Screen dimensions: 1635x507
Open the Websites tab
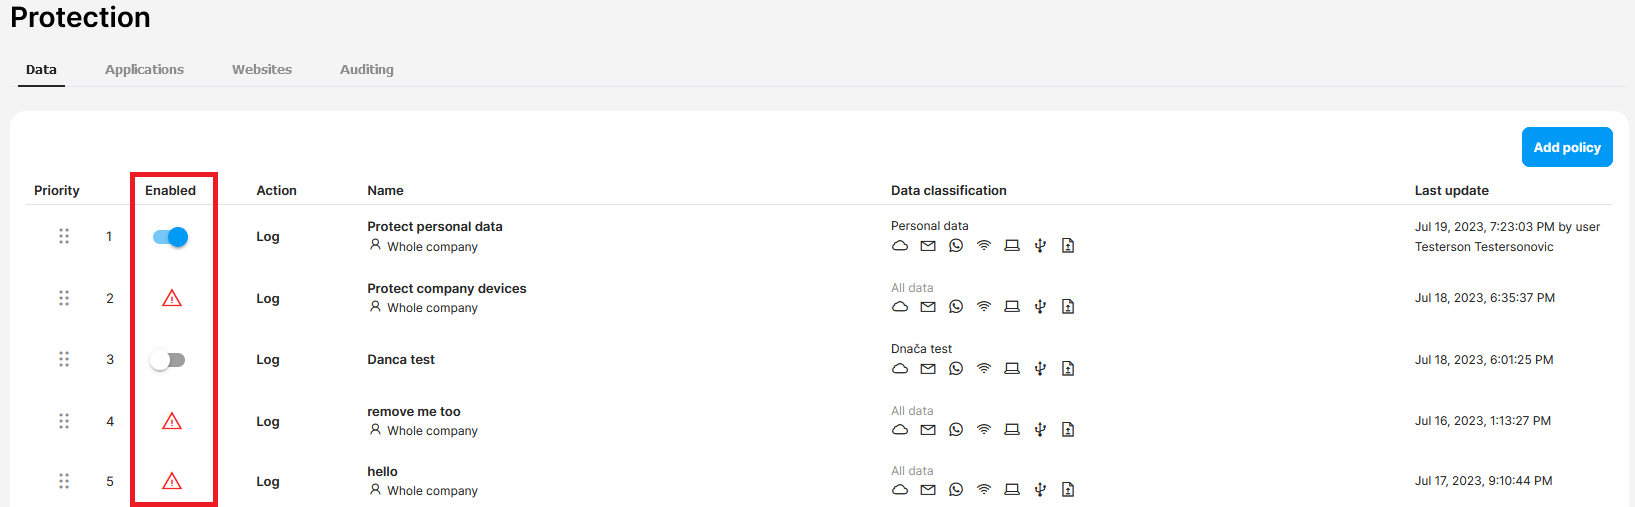click(x=262, y=69)
